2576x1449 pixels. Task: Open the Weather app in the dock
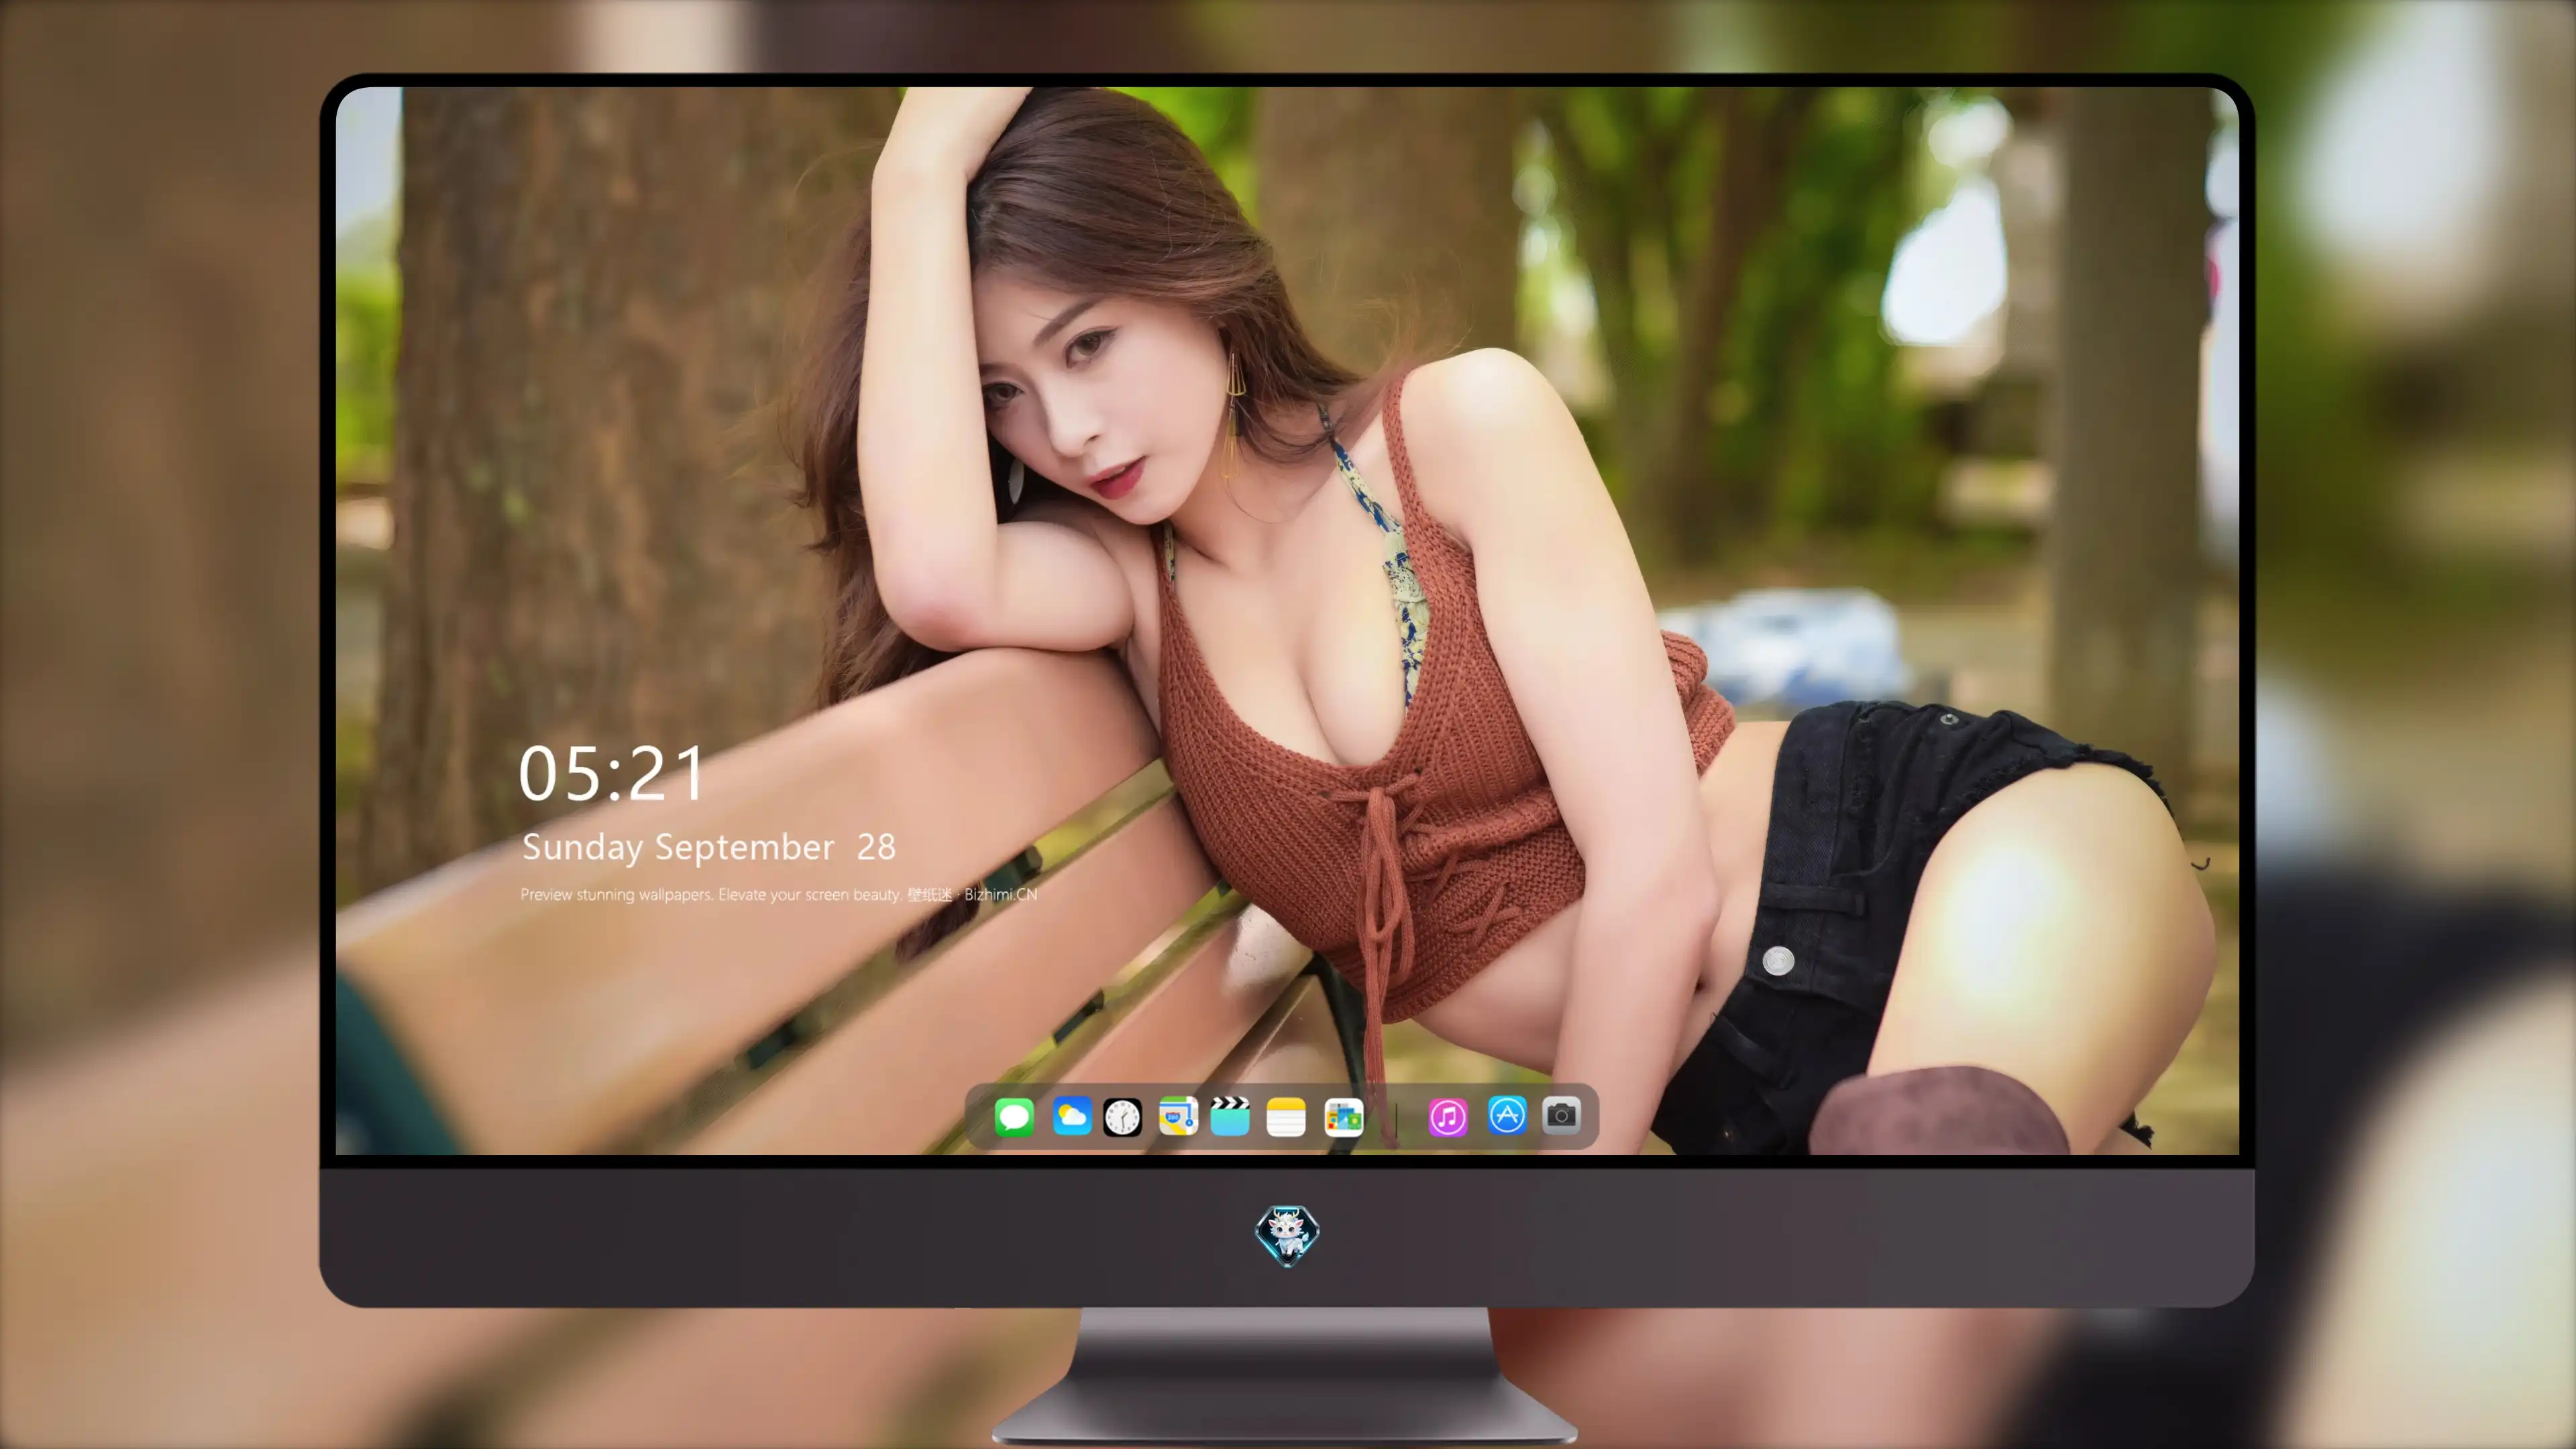click(1072, 1116)
